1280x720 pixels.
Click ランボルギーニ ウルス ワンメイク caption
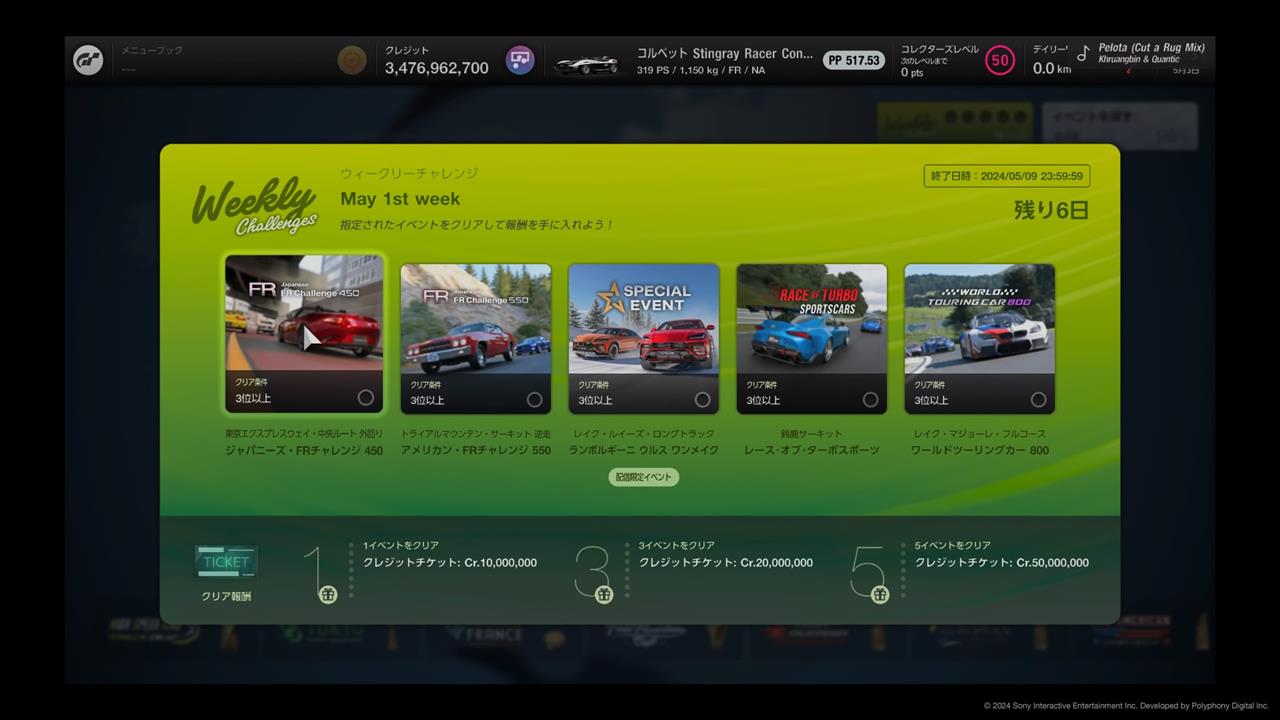pyautogui.click(x=644, y=451)
